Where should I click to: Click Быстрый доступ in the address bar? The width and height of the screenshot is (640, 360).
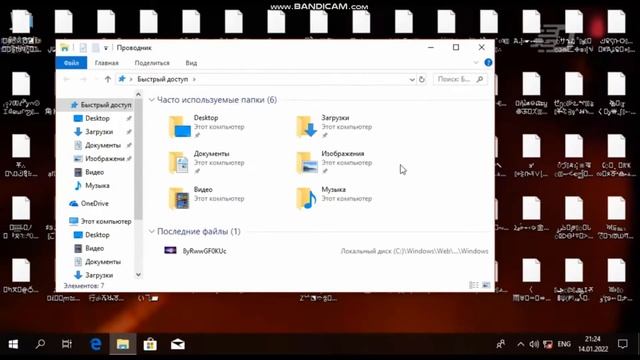(162, 79)
